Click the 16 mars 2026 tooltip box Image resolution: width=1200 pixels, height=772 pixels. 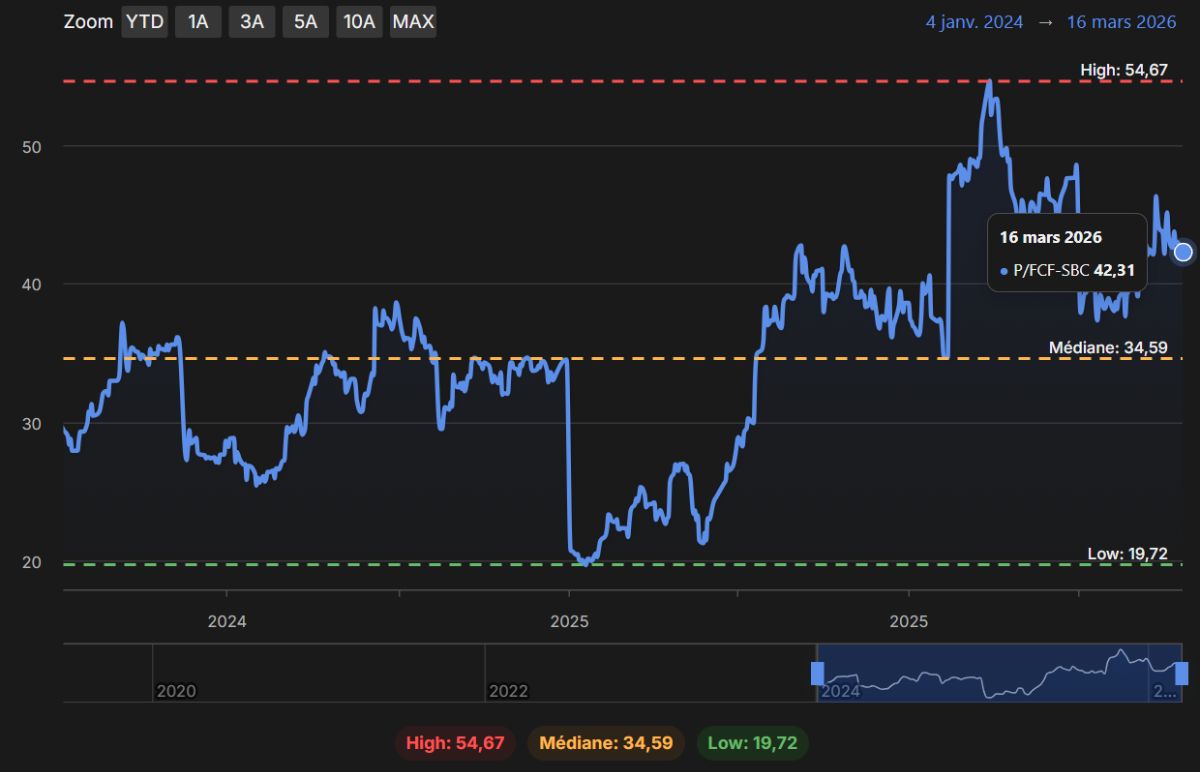(x=1067, y=252)
